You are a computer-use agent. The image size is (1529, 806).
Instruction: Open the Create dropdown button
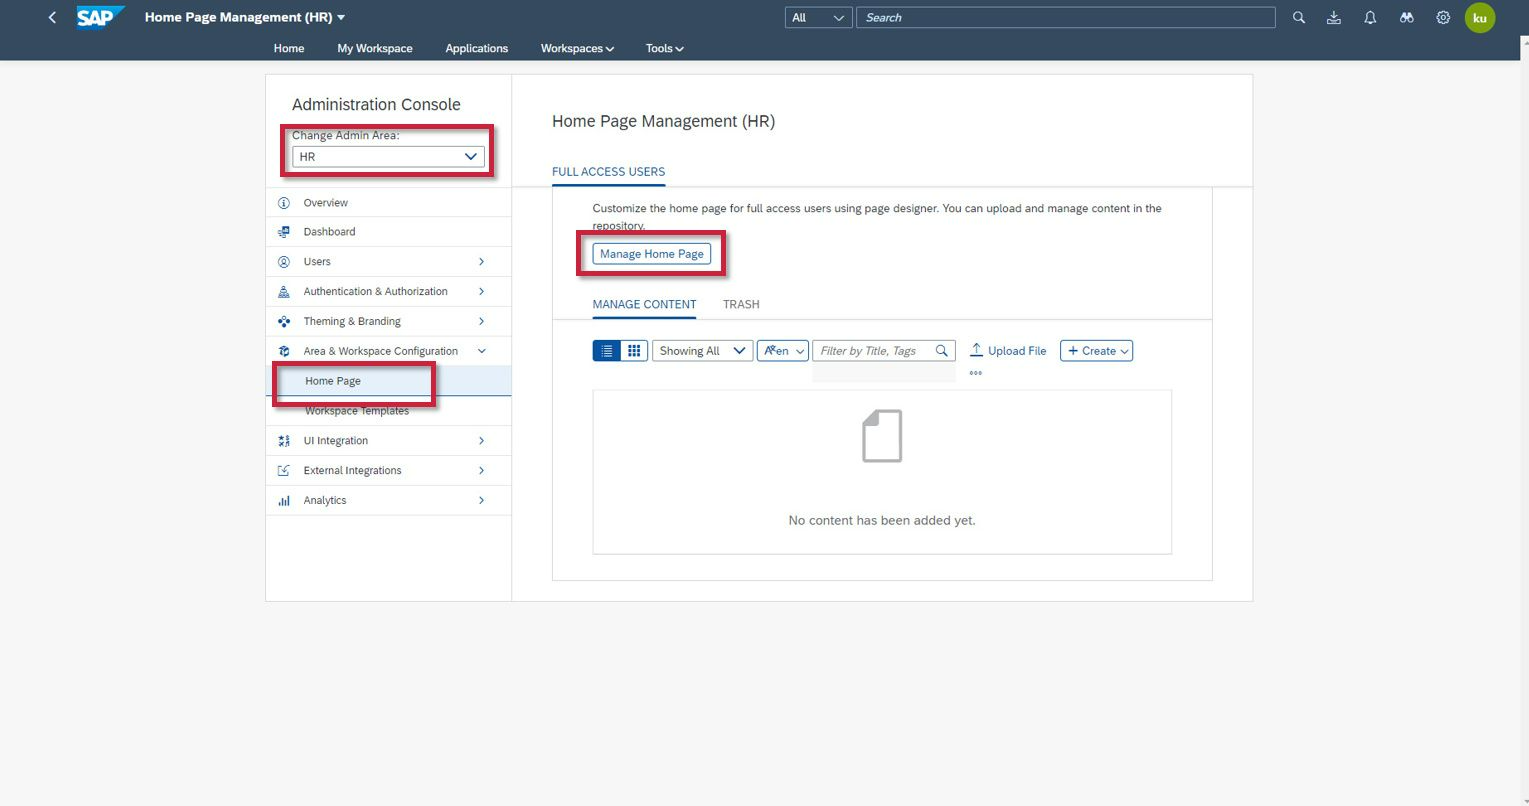[1097, 351]
